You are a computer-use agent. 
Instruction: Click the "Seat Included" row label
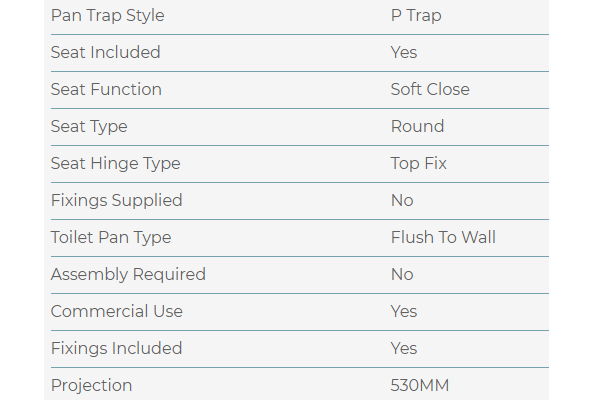click(x=105, y=52)
